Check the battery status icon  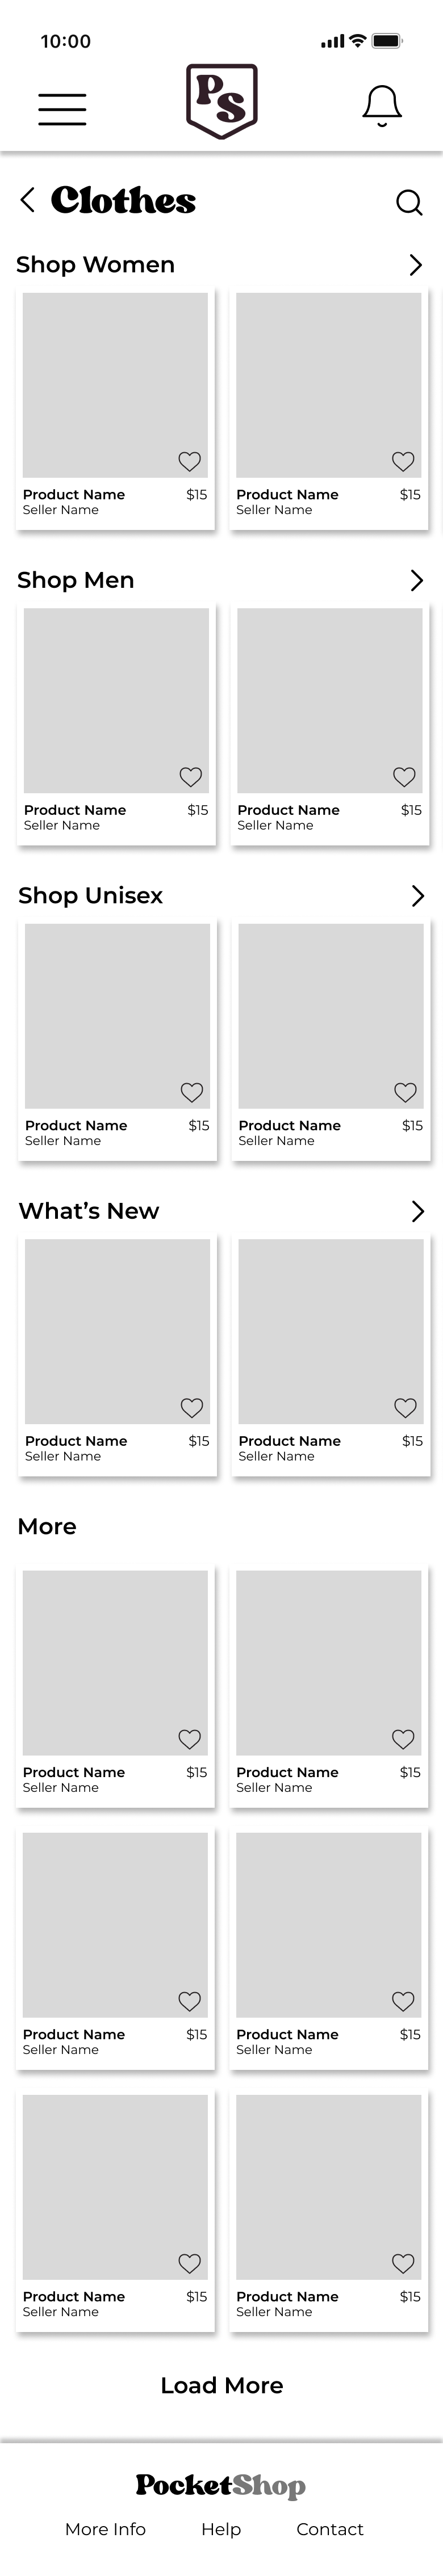(387, 41)
